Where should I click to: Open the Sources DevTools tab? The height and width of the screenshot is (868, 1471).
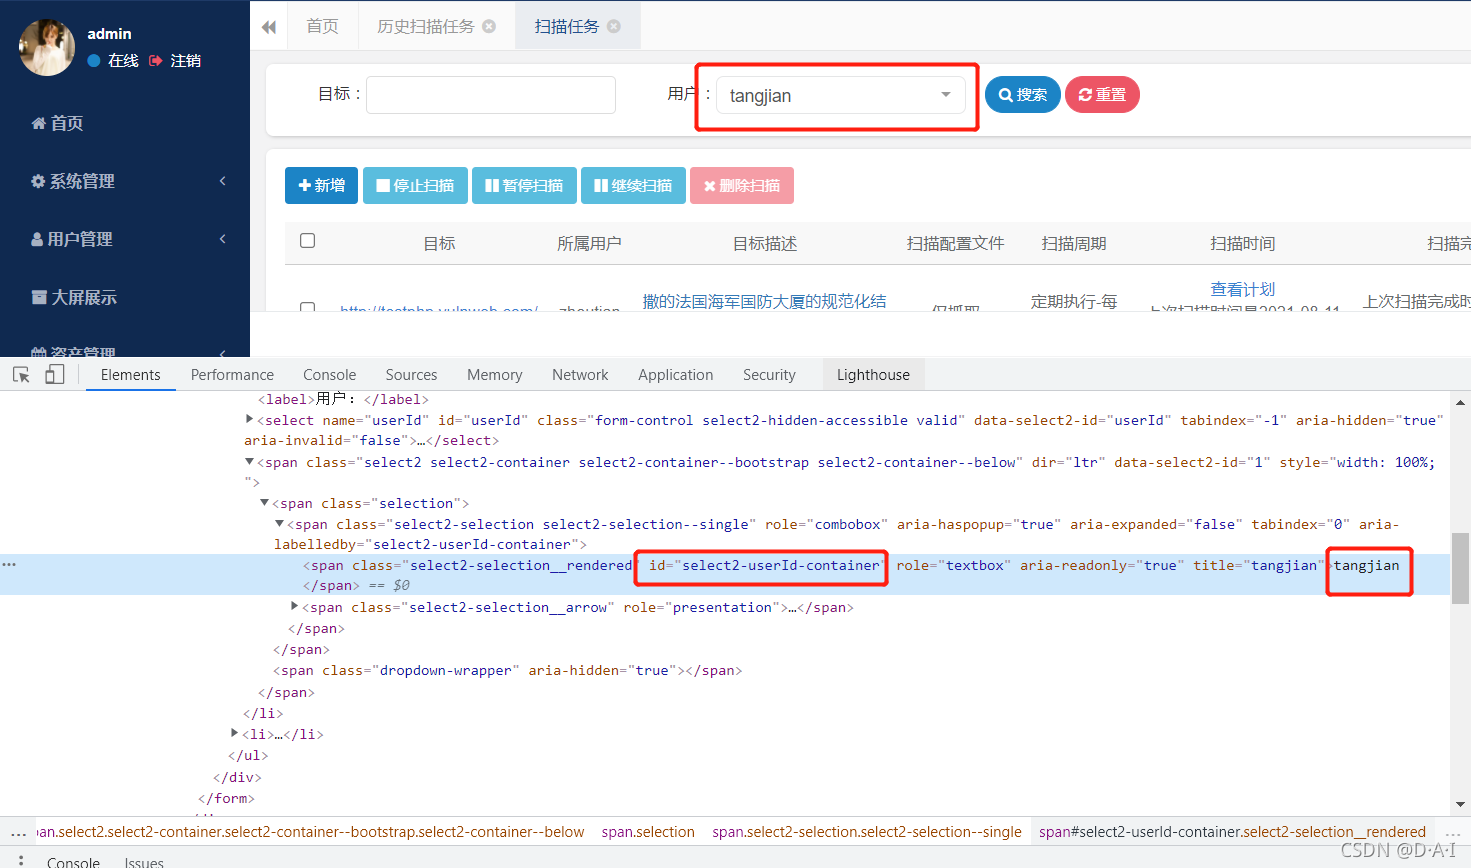click(411, 375)
